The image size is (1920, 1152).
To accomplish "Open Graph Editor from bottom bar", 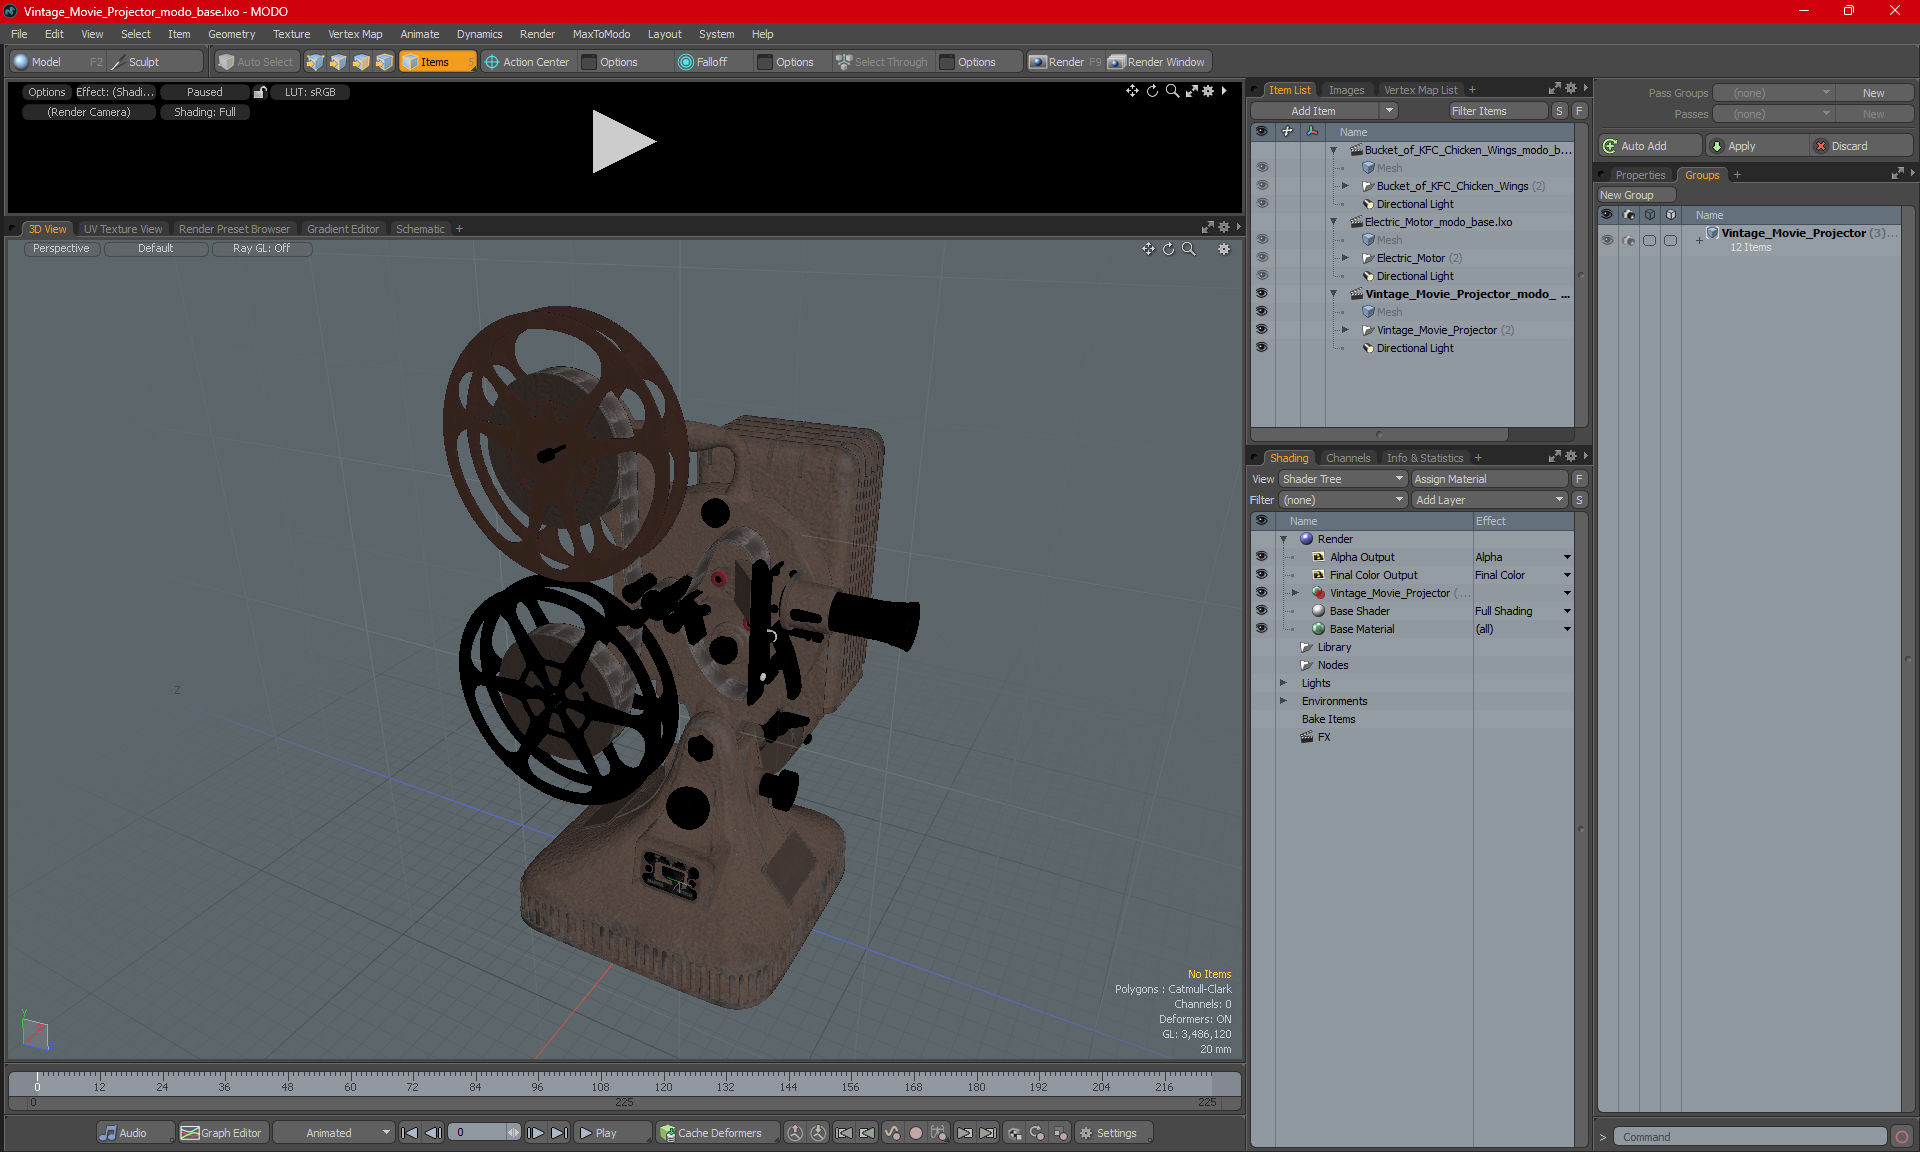I will pyautogui.click(x=190, y=1133).
